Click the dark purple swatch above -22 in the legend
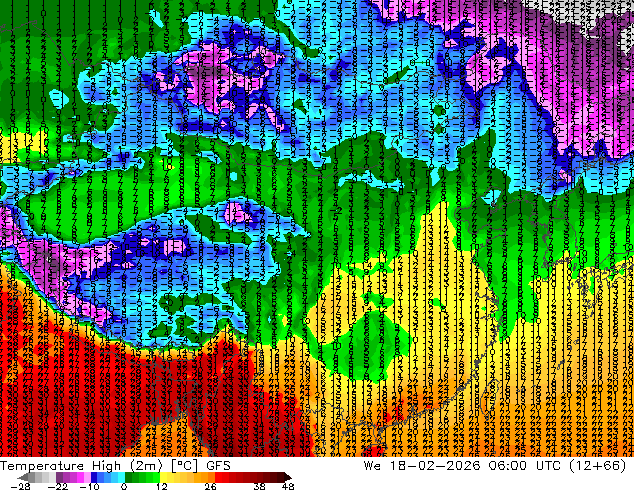Viewport: 634px width, 490px height. (59, 477)
